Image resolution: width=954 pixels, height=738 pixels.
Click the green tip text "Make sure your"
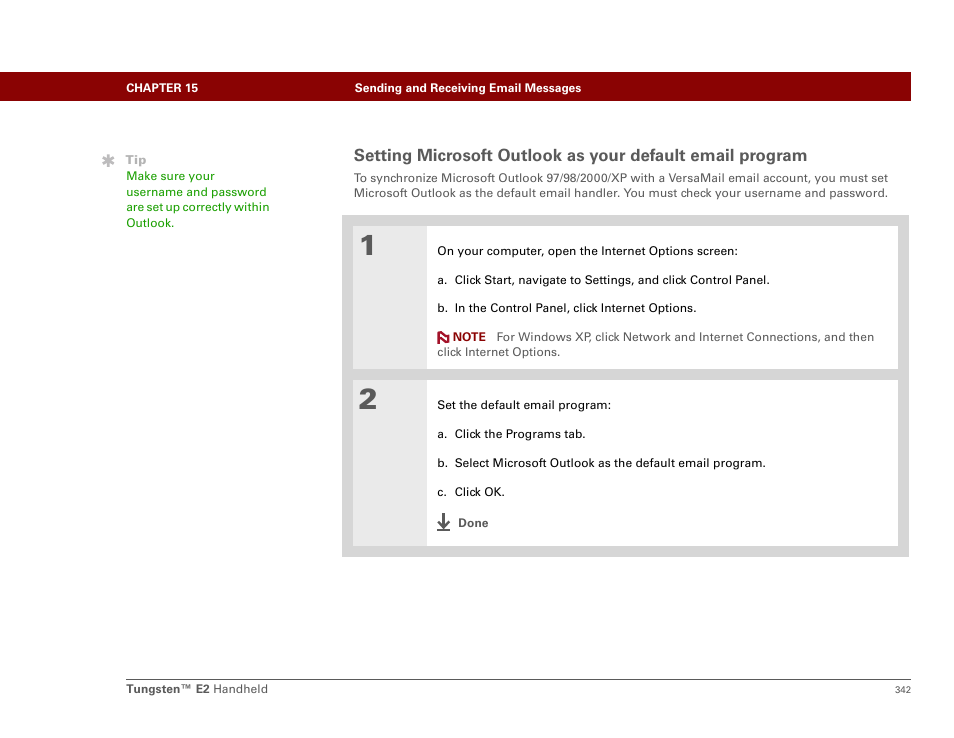tap(170, 176)
